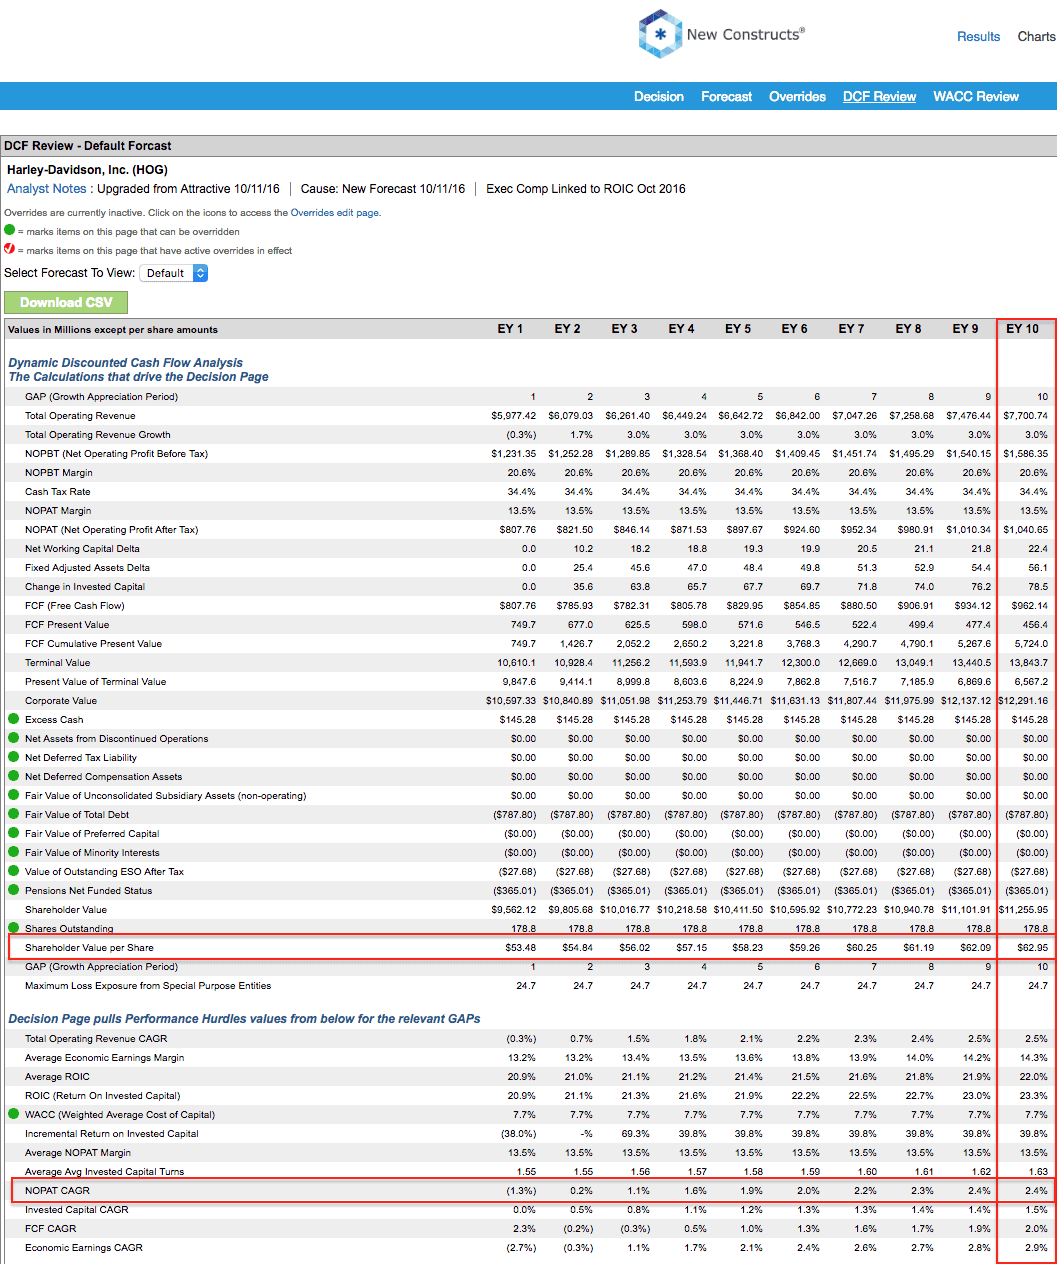The height and width of the screenshot is (1264, 1057).
Task: Click the Average ROIC row label
Action: 57,1077
